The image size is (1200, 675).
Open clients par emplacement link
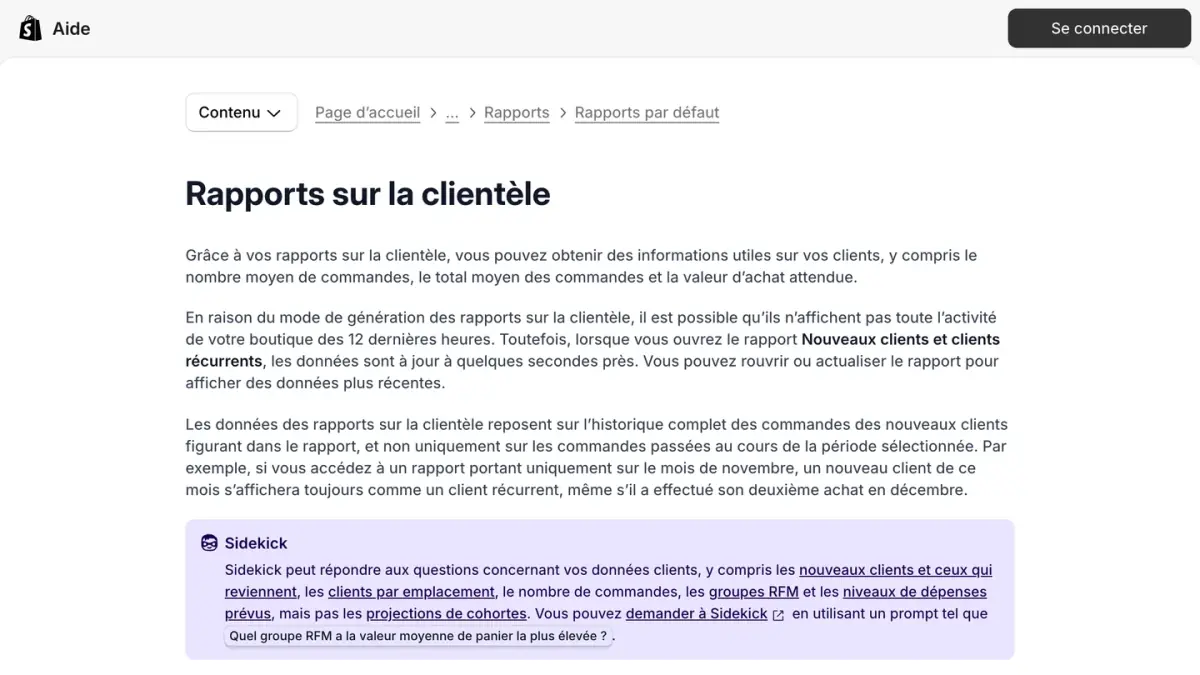pyautogui.click(x=411, y=591)
